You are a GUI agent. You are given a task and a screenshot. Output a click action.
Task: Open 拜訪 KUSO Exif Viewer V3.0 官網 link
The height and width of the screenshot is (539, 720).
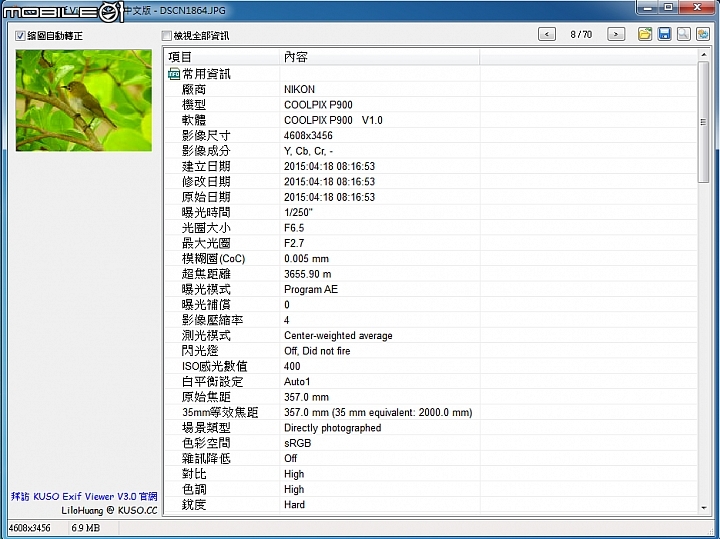pyautogui.click(x=84, y=496)
